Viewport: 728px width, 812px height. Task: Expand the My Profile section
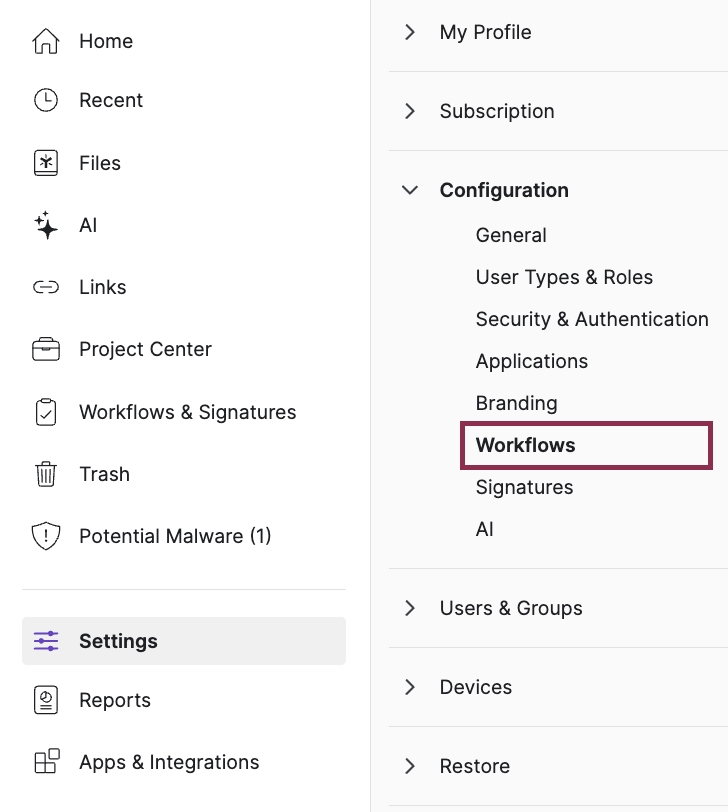point(410,32)
